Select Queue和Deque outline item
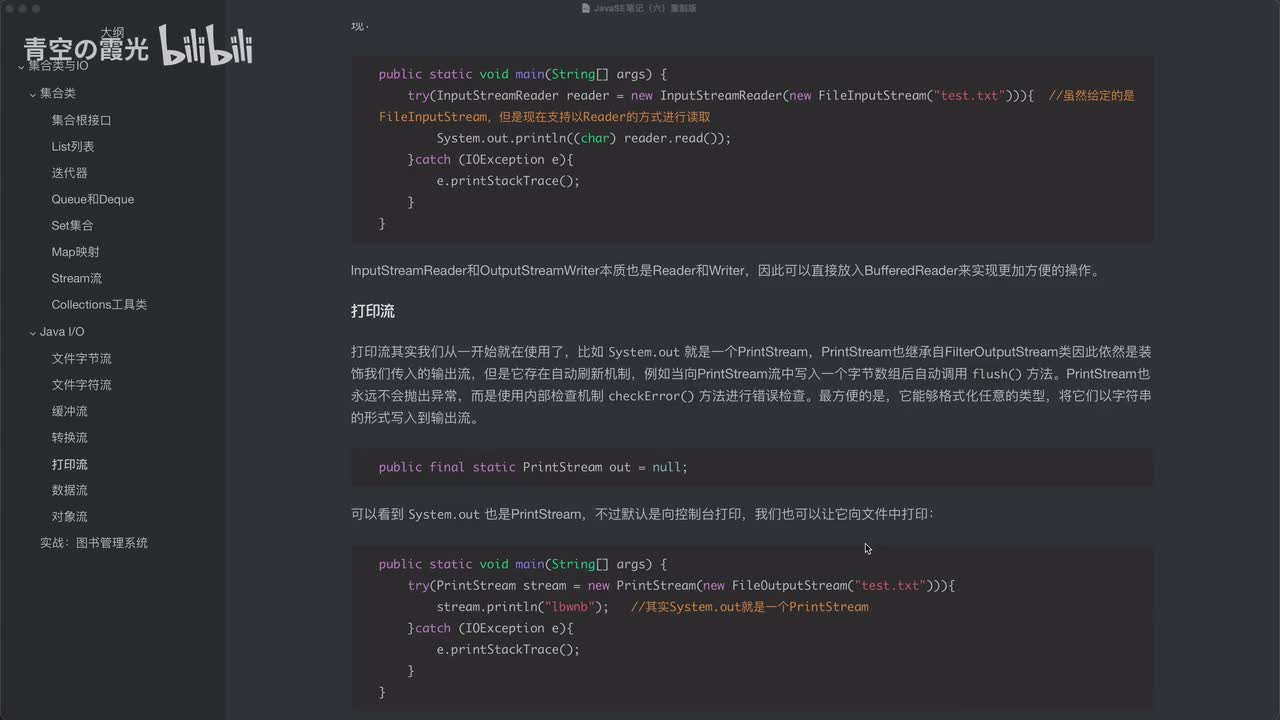Viewport: 1280px width, 720px height. point(93,199)
